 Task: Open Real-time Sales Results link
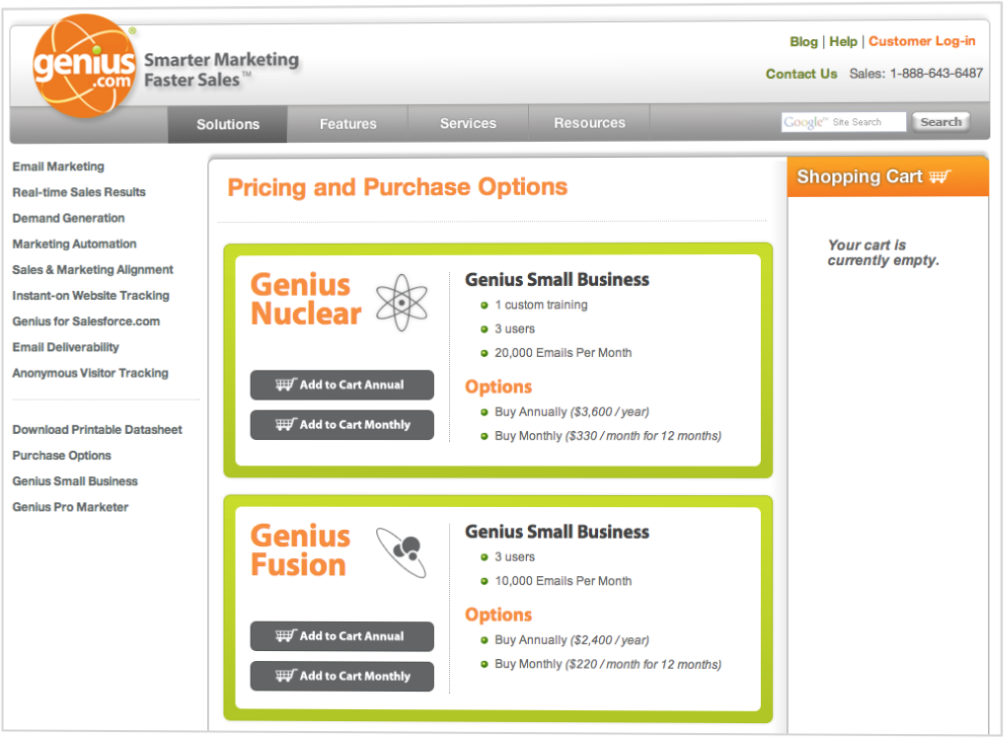coord(79,192)
